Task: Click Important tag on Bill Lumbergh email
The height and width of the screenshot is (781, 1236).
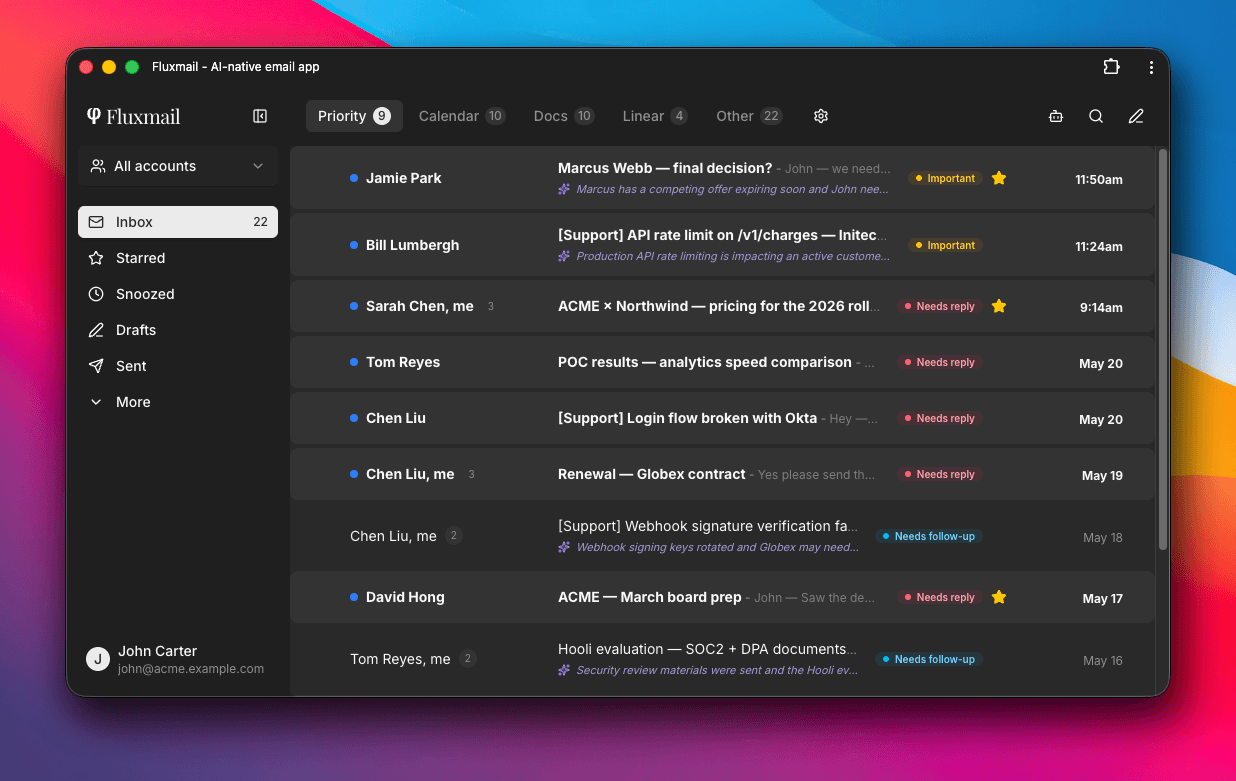Action: tap(945, 245)
